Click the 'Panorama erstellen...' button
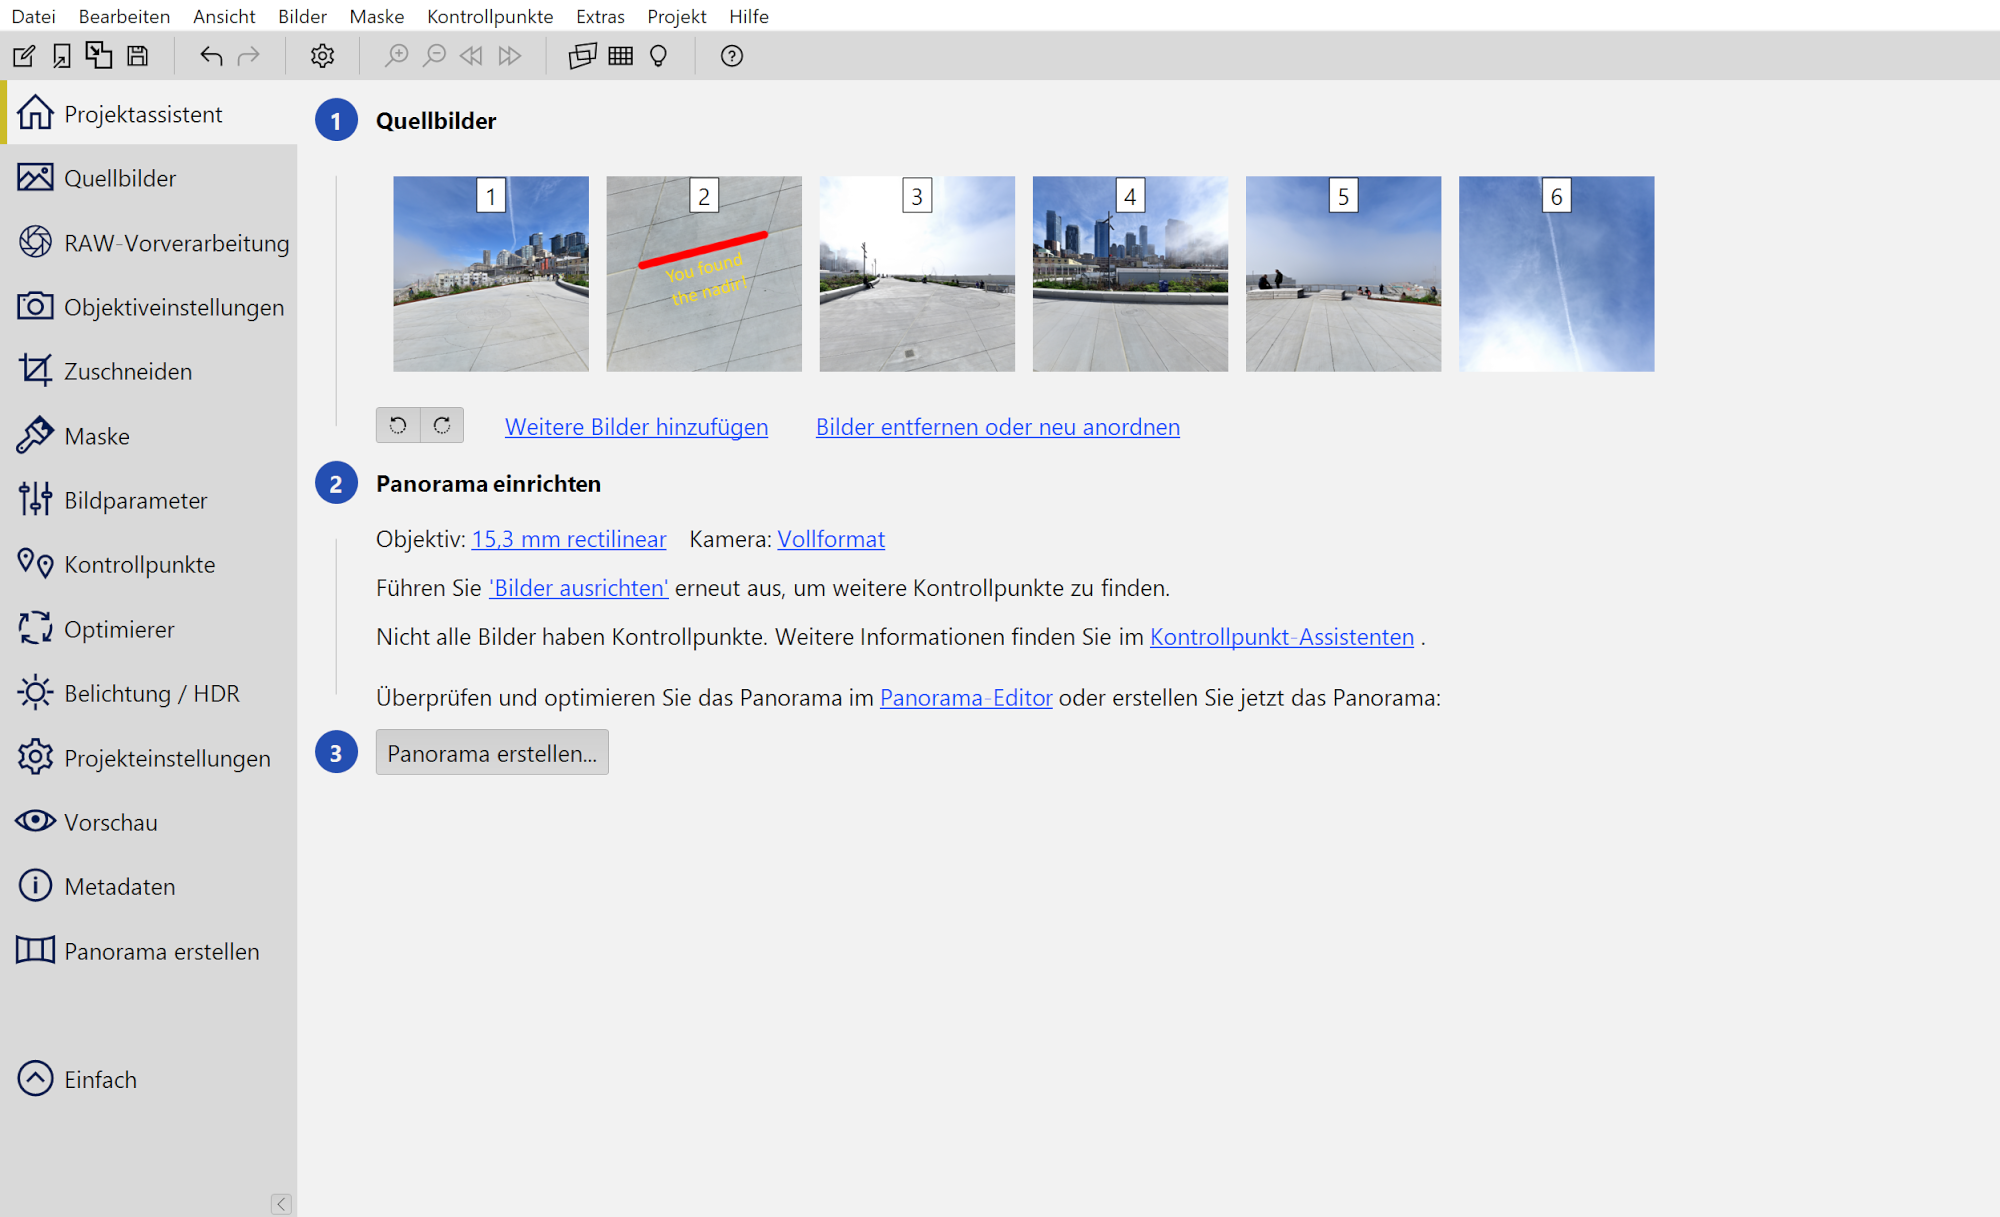The image size is (2000, 1217). (492, 752)
